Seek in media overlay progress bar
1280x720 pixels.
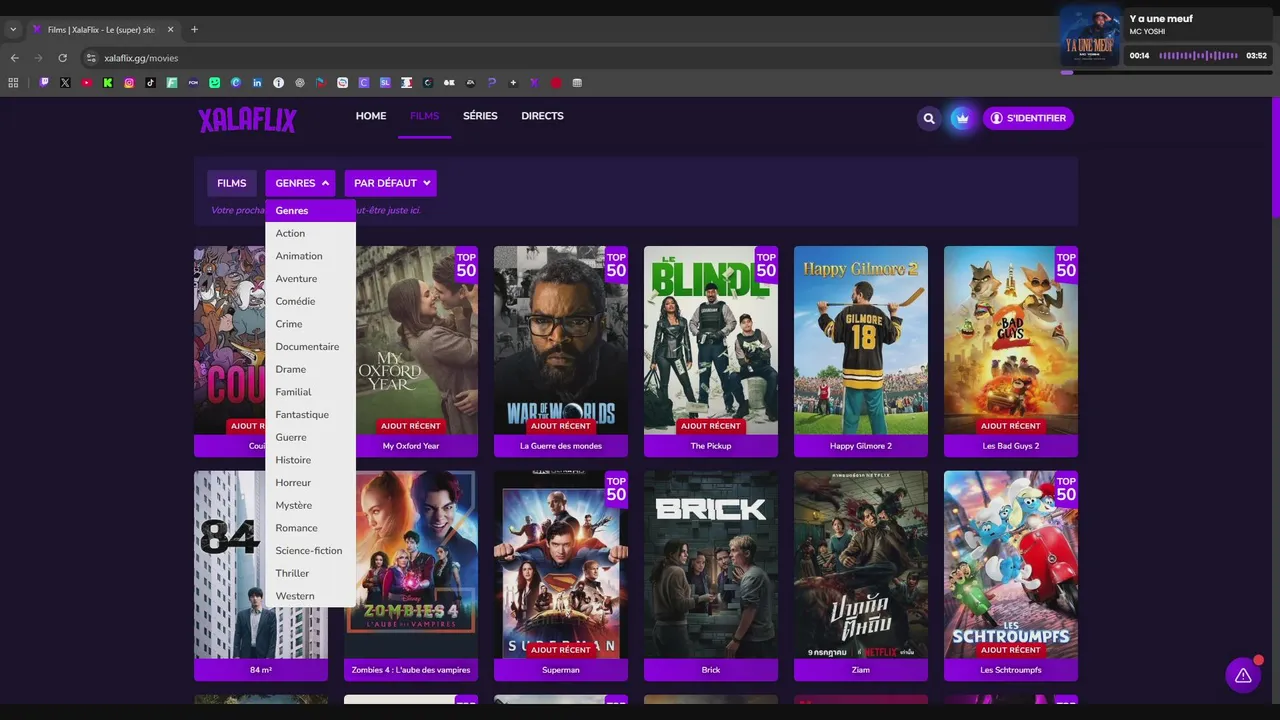point(1166,72)
